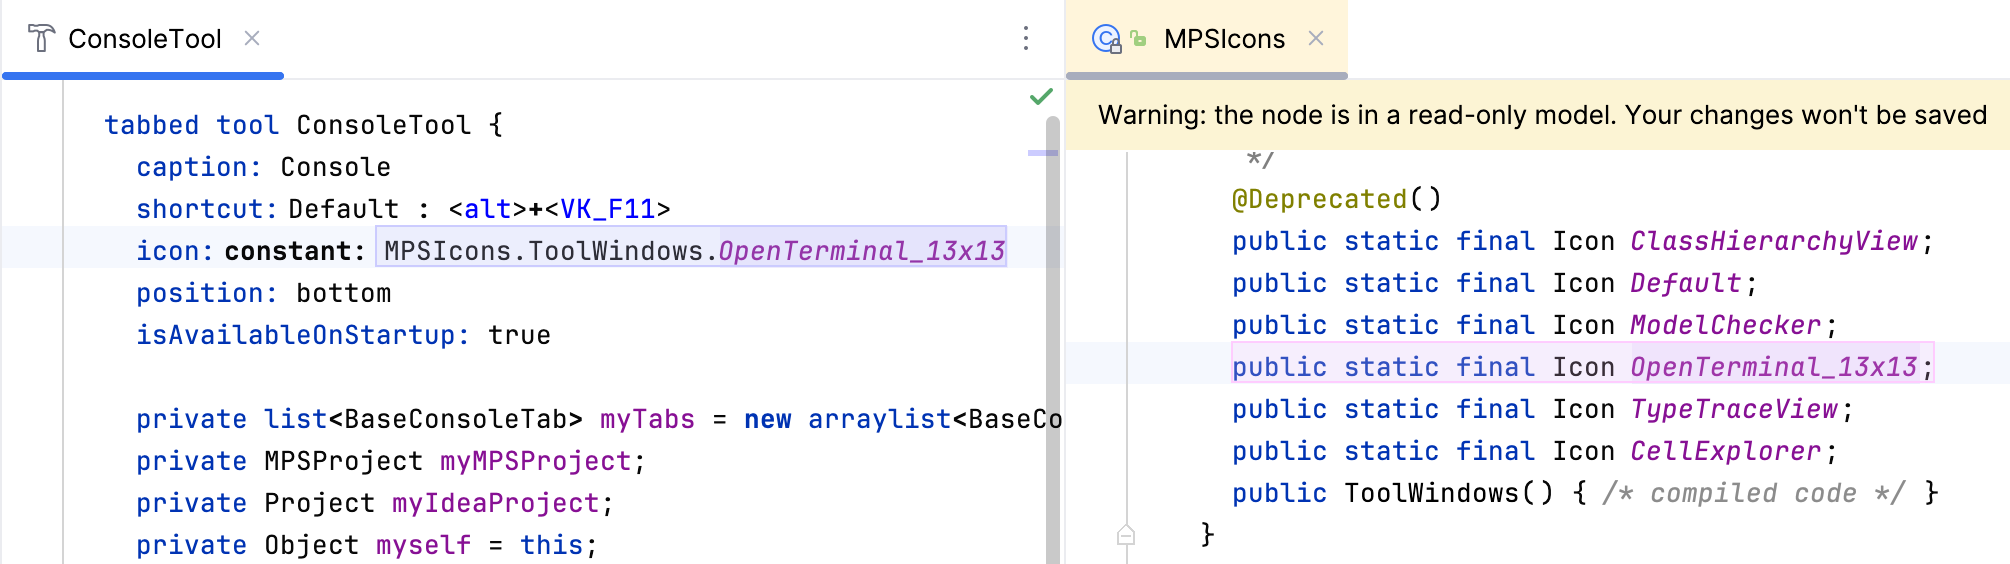Click the read-only model warning banner
The image size is (2010, 564).
point(1540,115)
